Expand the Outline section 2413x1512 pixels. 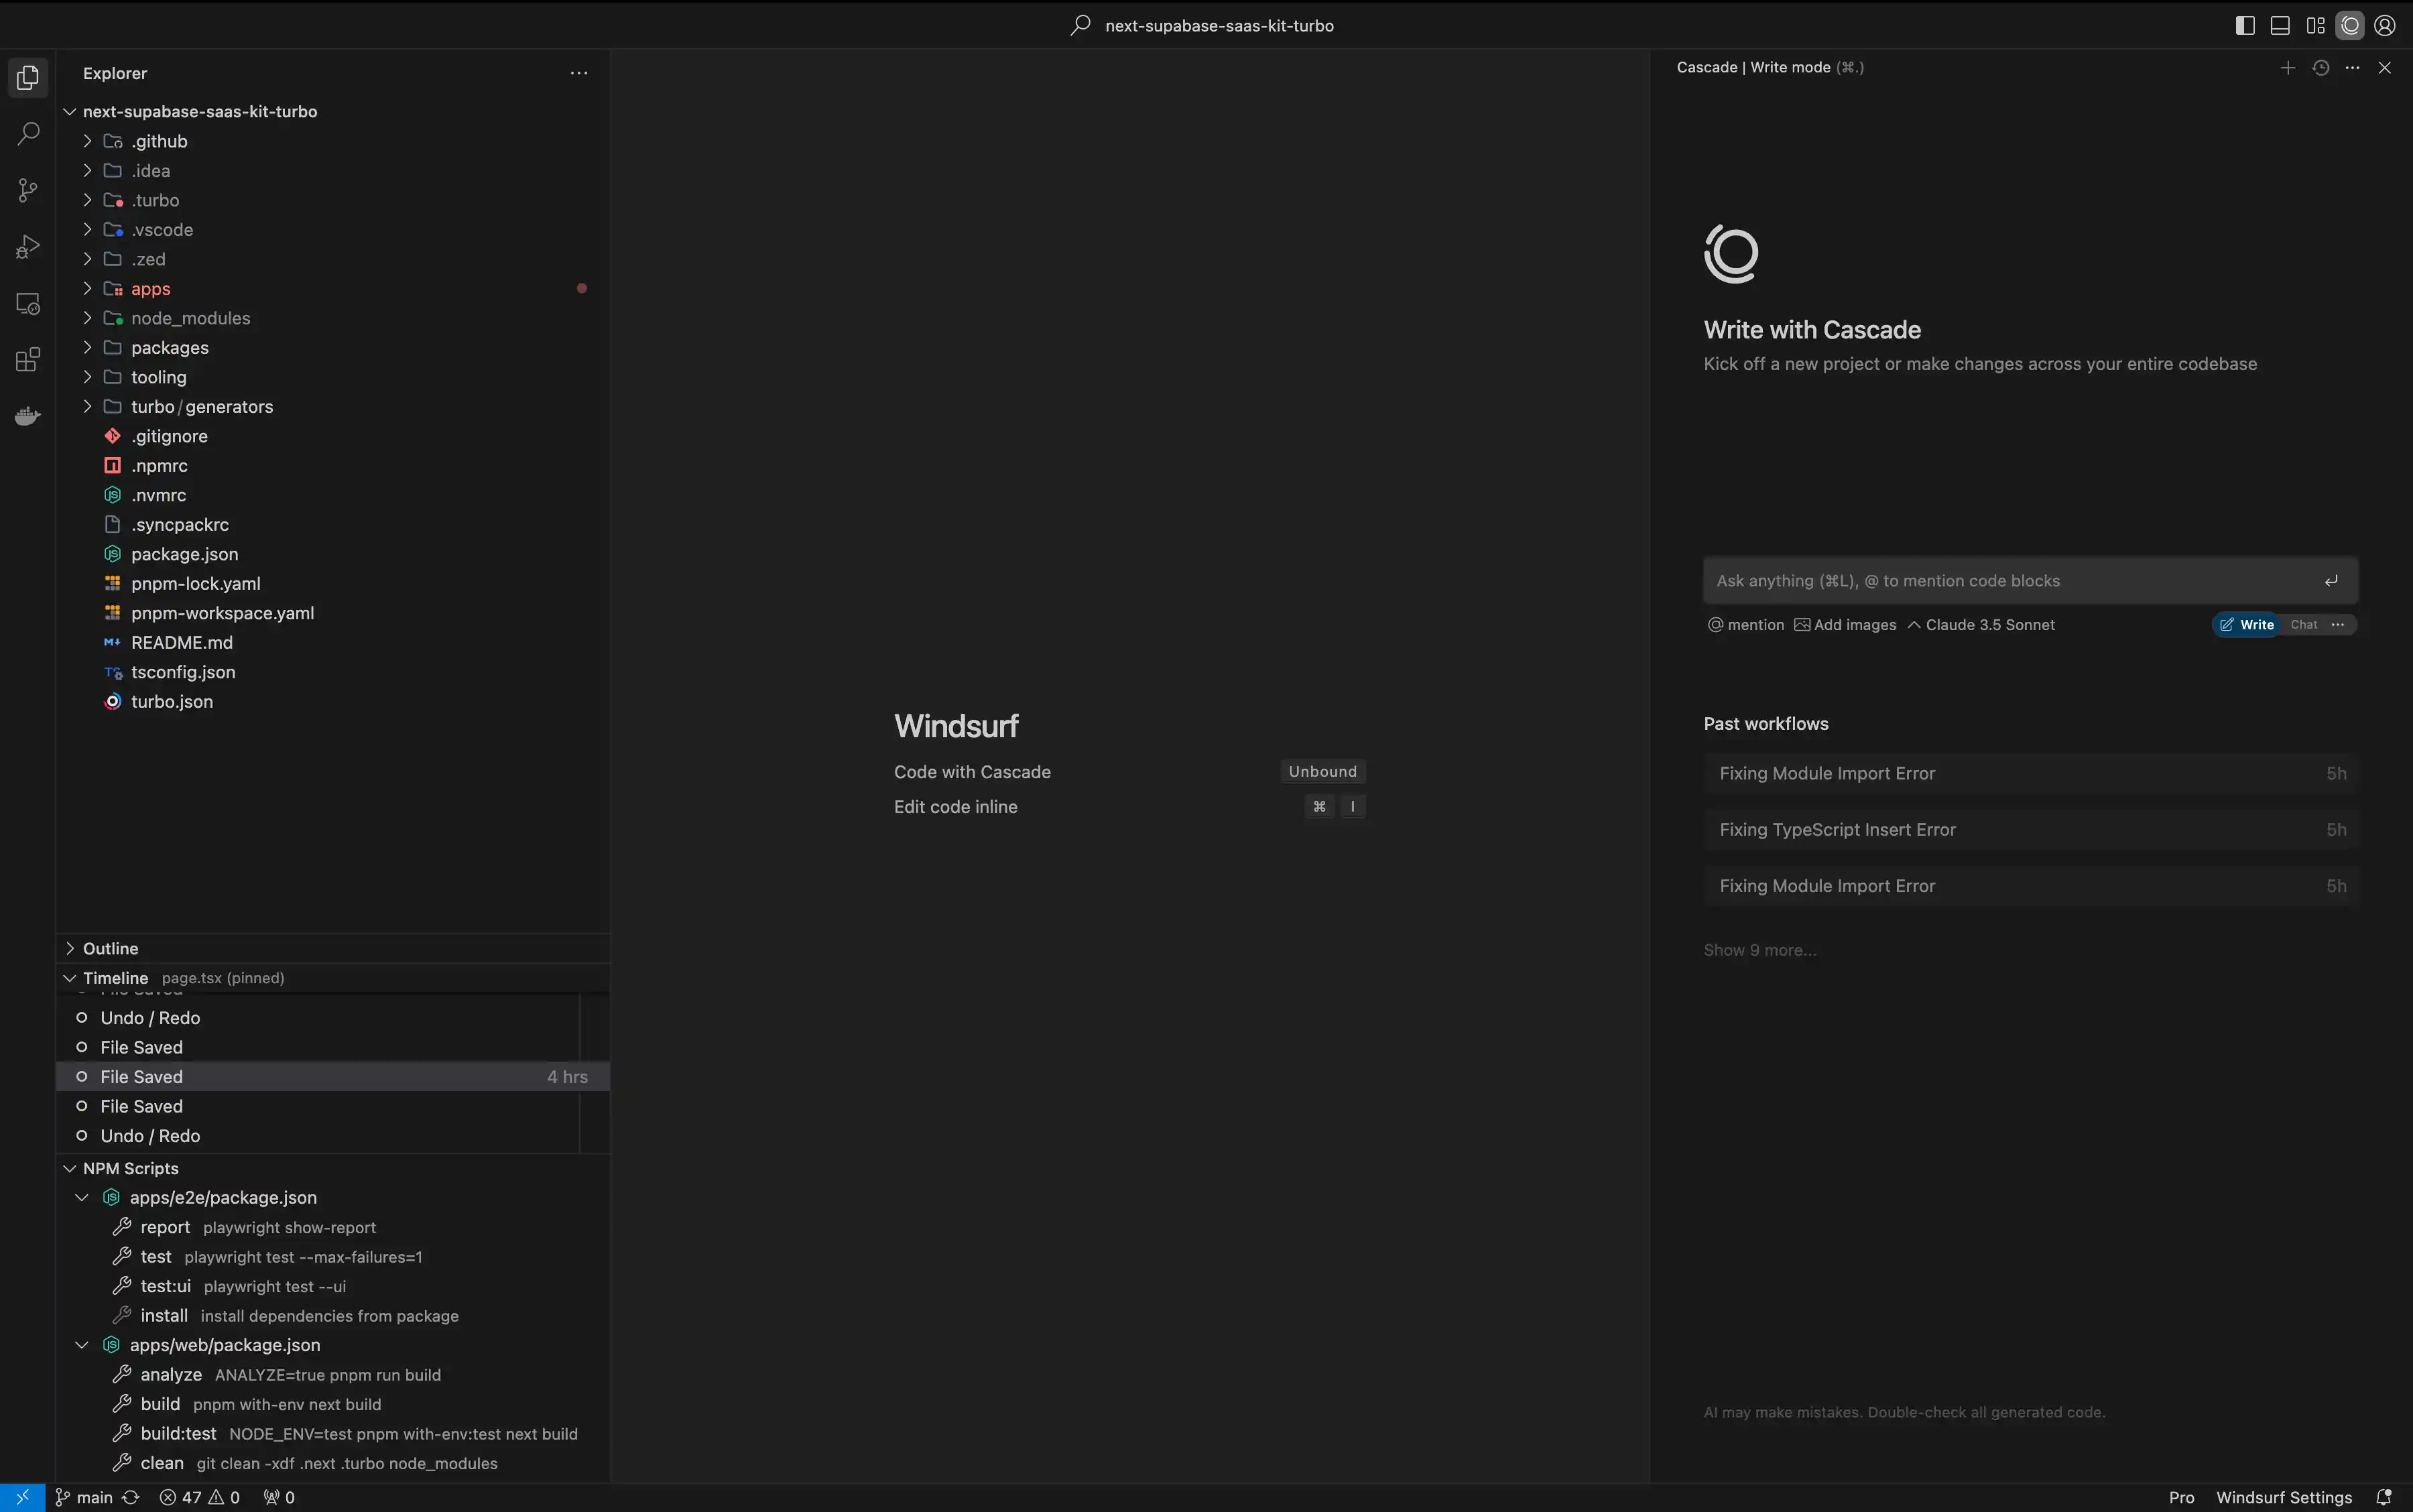(x=110, y=948)
